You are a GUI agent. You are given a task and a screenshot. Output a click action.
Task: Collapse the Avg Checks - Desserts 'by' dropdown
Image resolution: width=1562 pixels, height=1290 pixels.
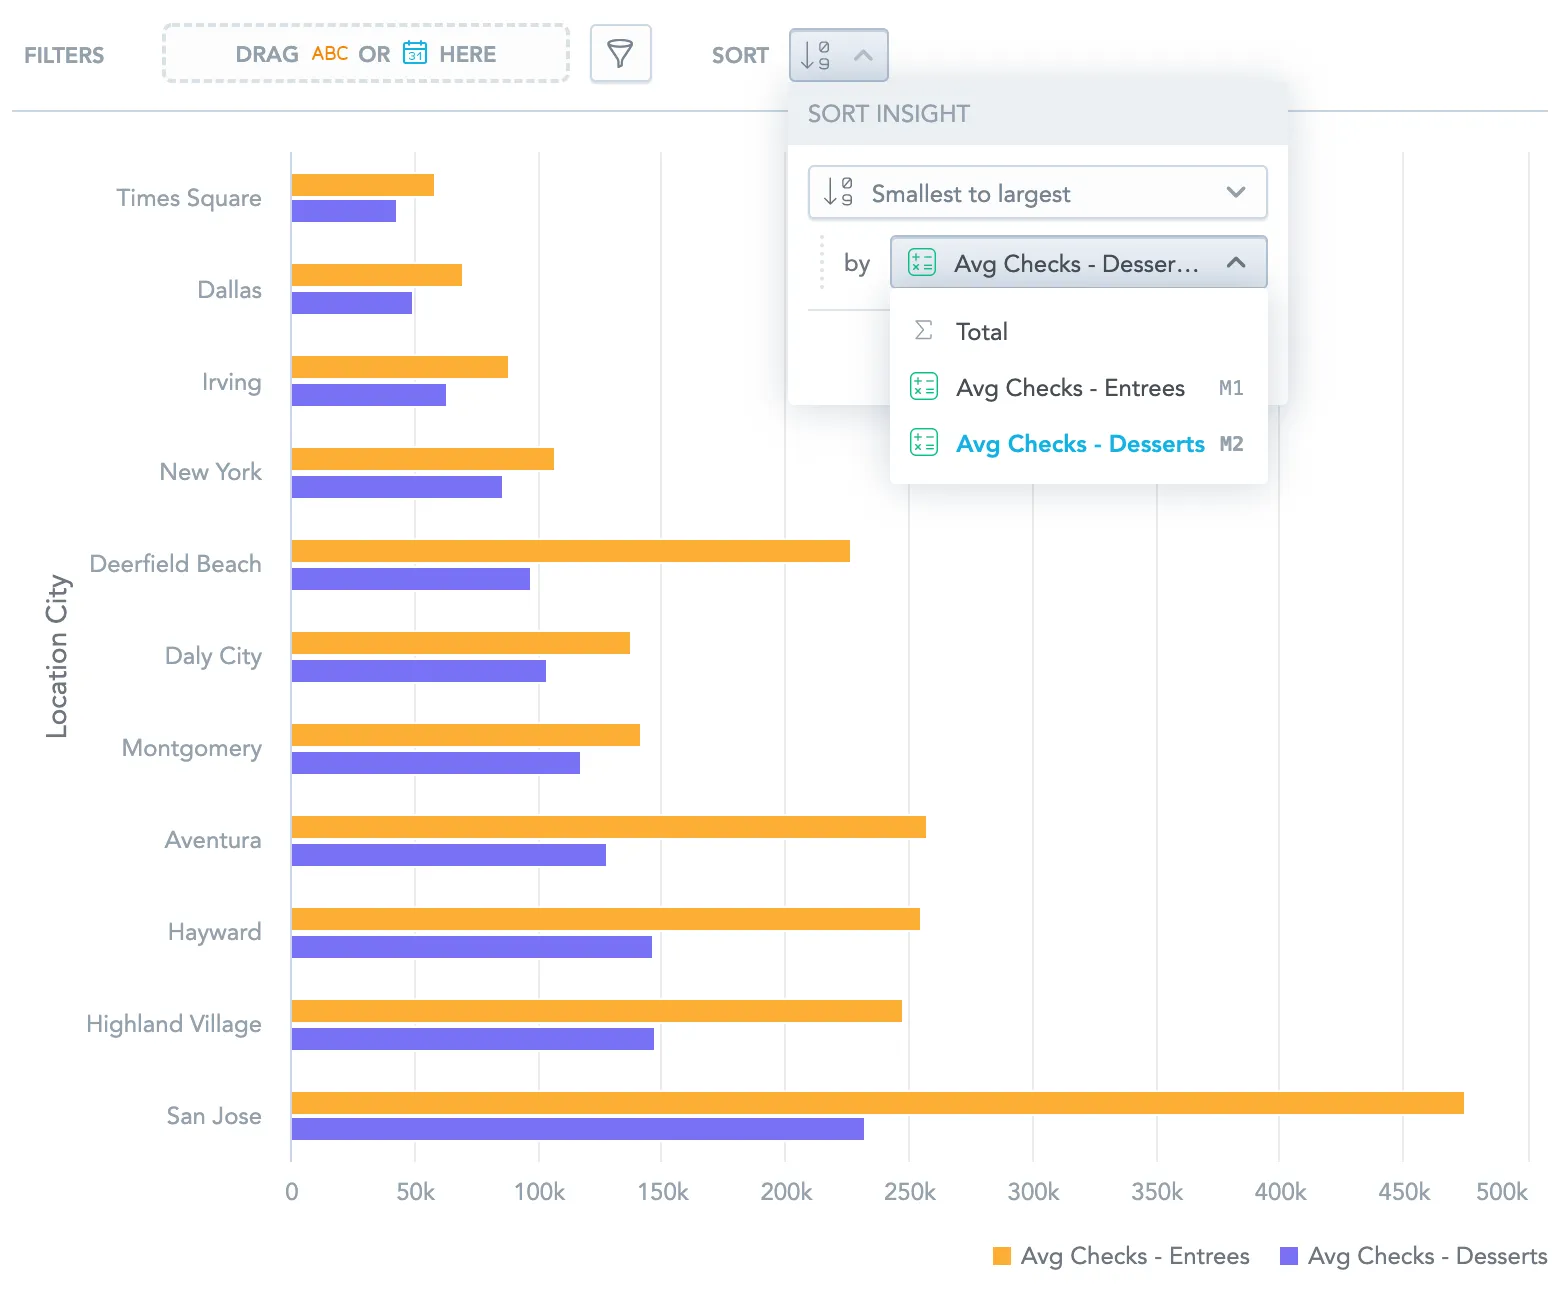click(x=1237, y=262)
